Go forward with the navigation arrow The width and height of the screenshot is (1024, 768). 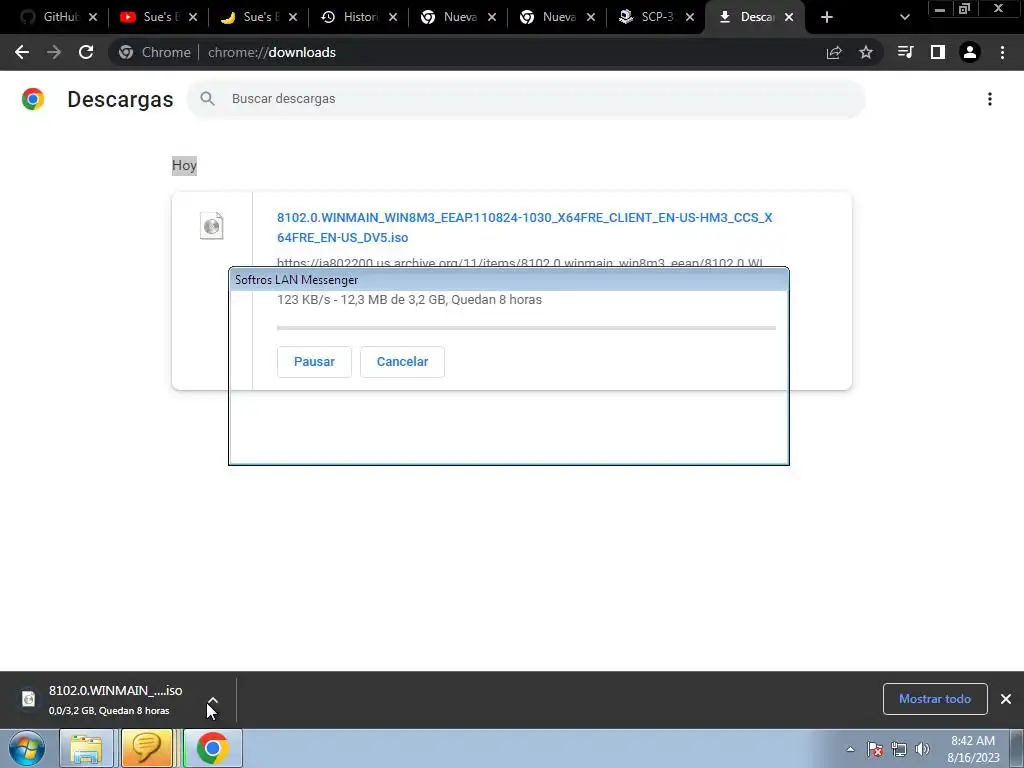[54, 52]
